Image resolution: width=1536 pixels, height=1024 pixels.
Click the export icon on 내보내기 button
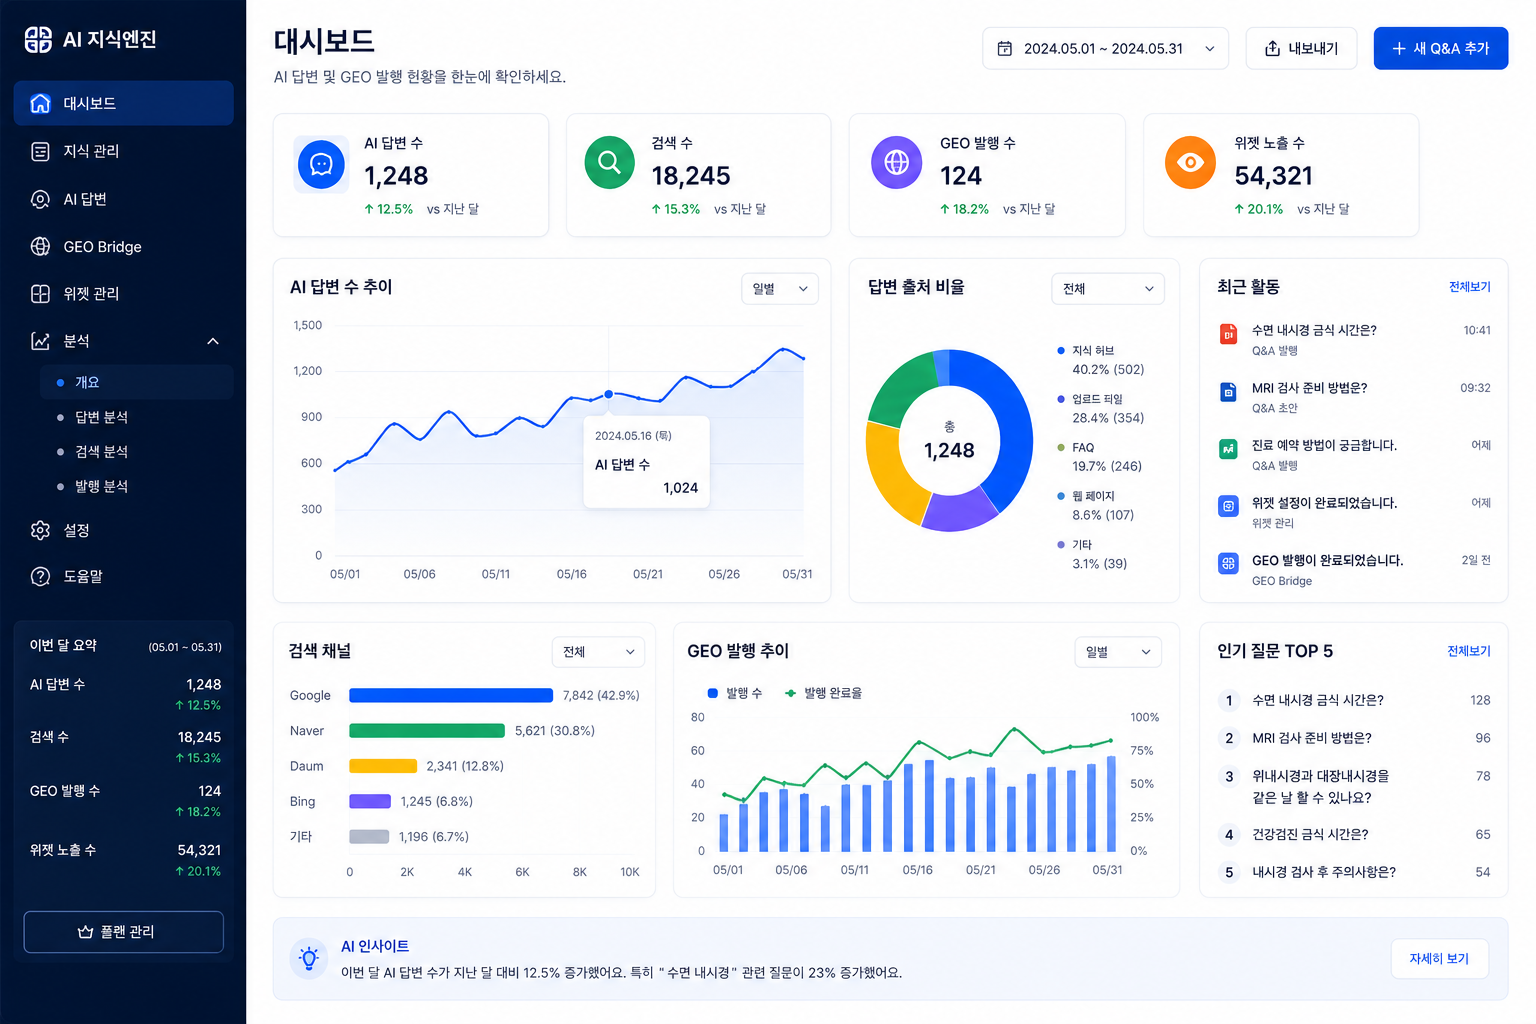coord(1272,48)
